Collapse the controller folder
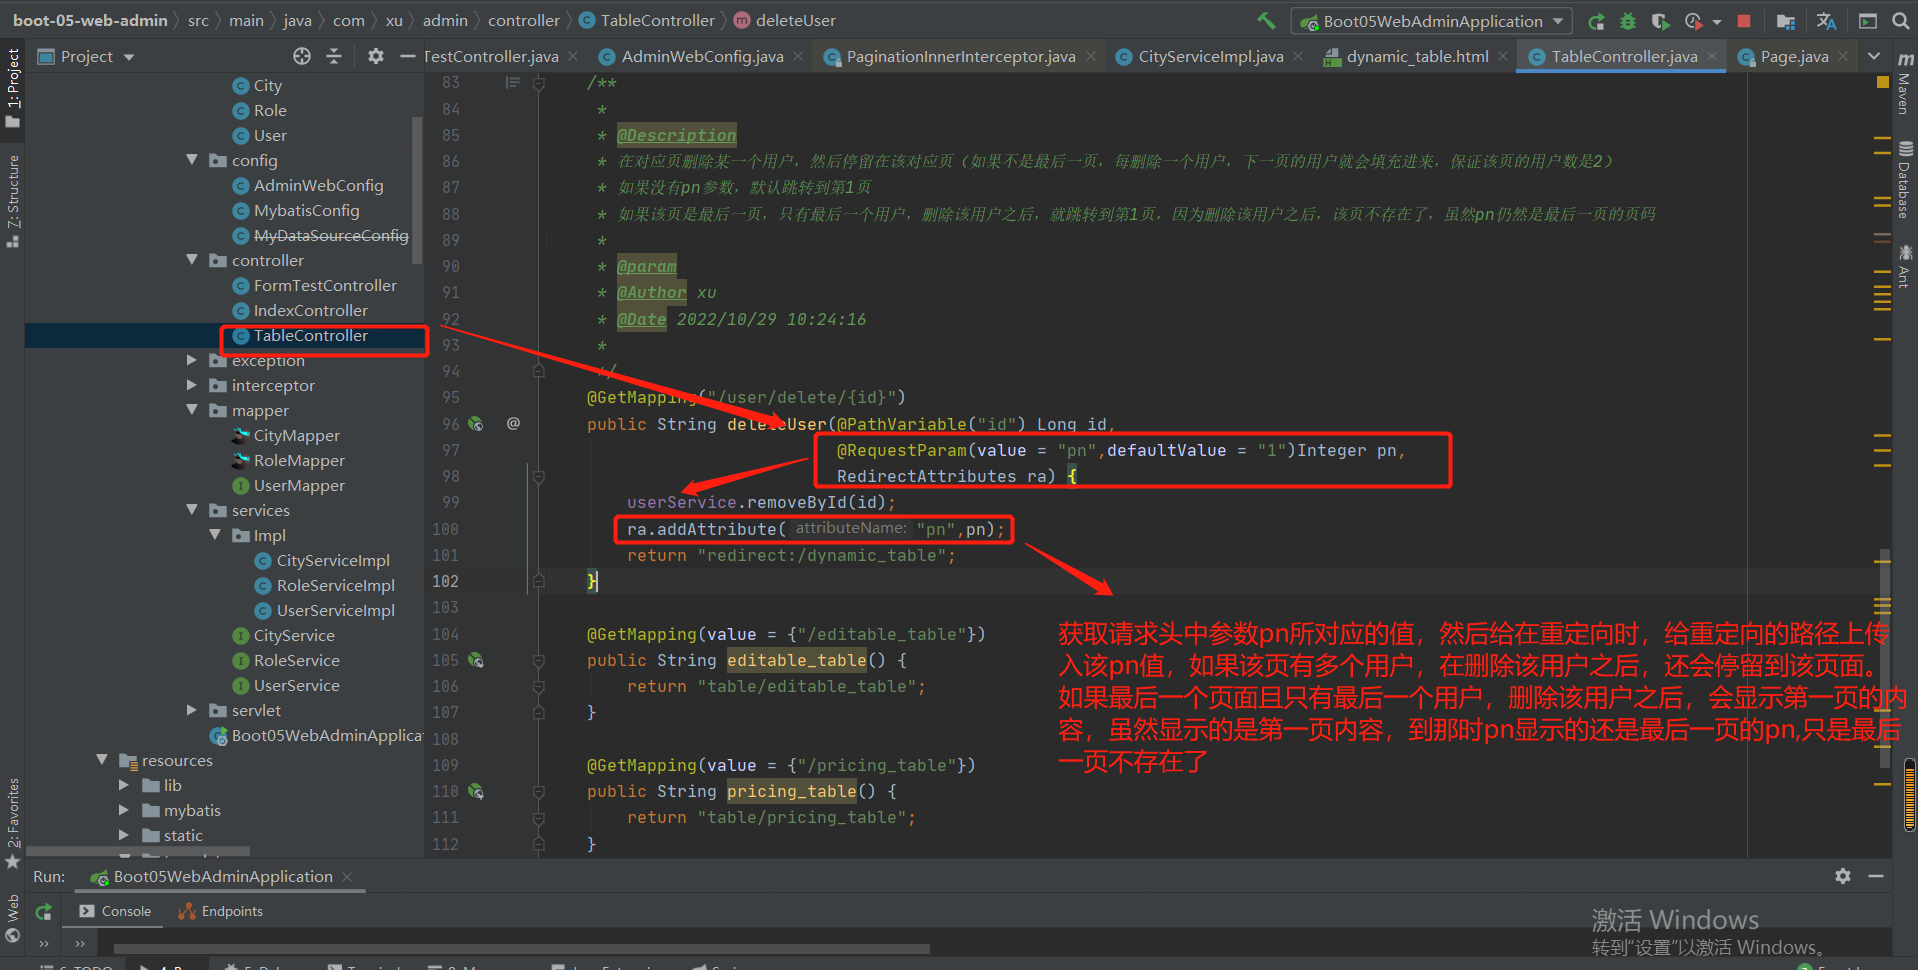Viewport: 1918px width, 970px height. coord(192,260)
